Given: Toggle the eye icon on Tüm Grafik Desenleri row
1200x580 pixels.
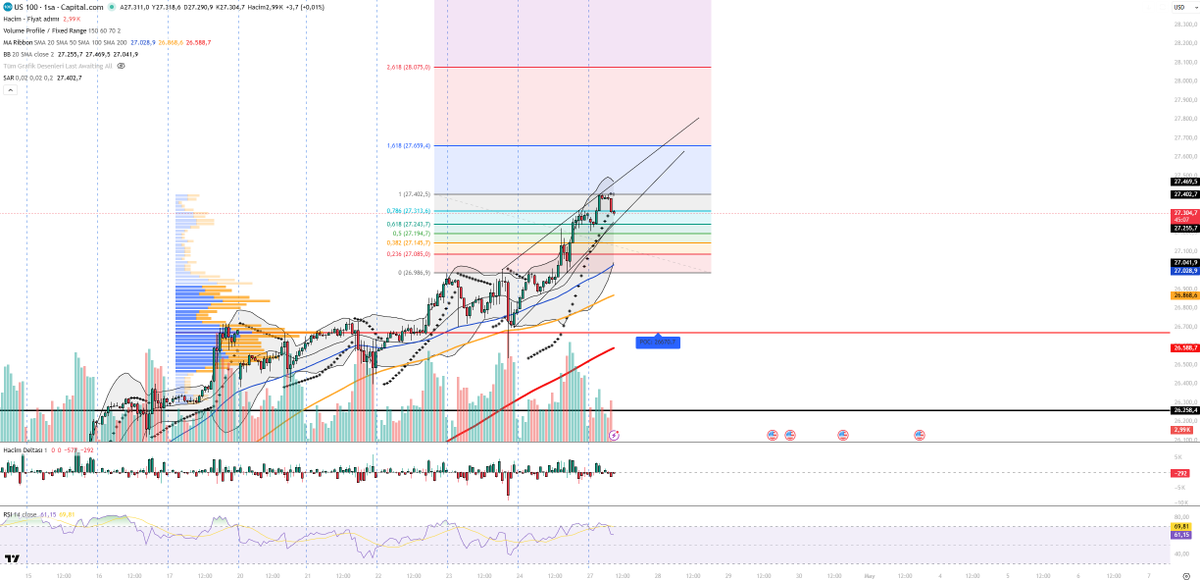Looking at the screenshot, I should [121, 65].
